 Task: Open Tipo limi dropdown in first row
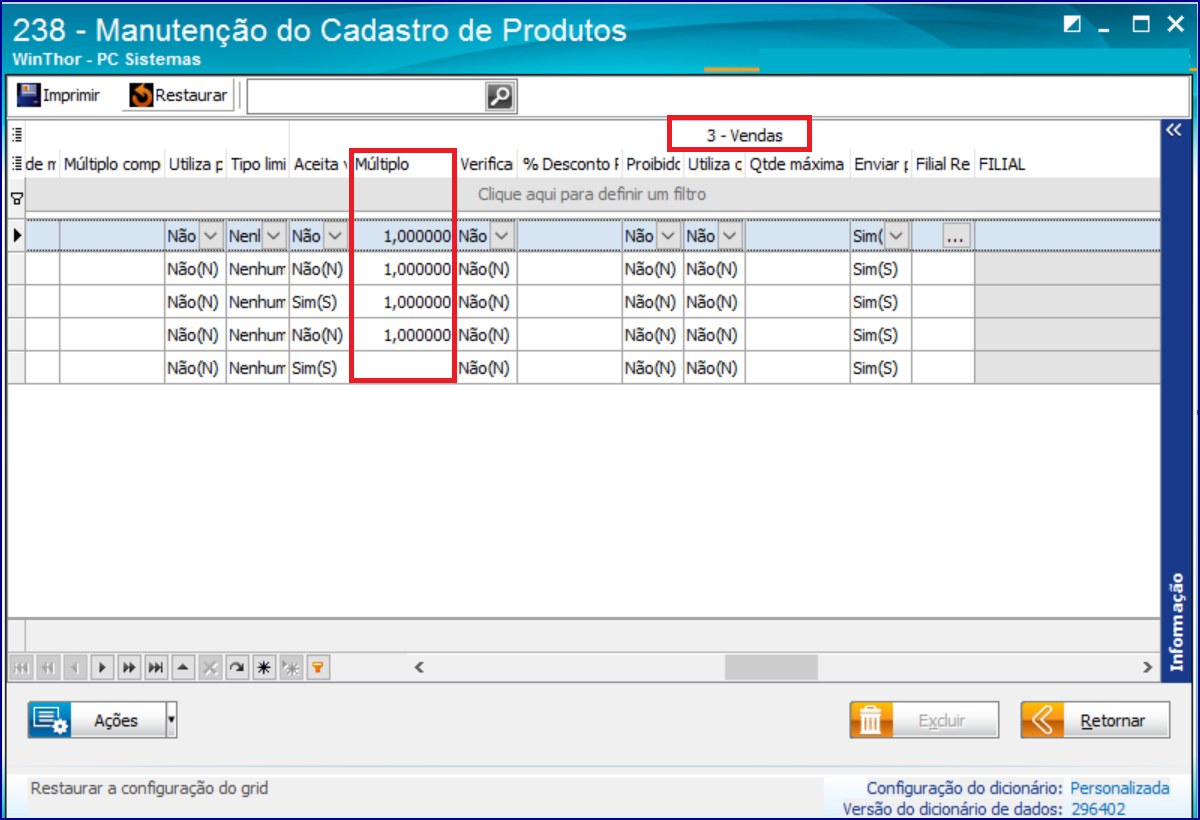(x=274, y=235)
